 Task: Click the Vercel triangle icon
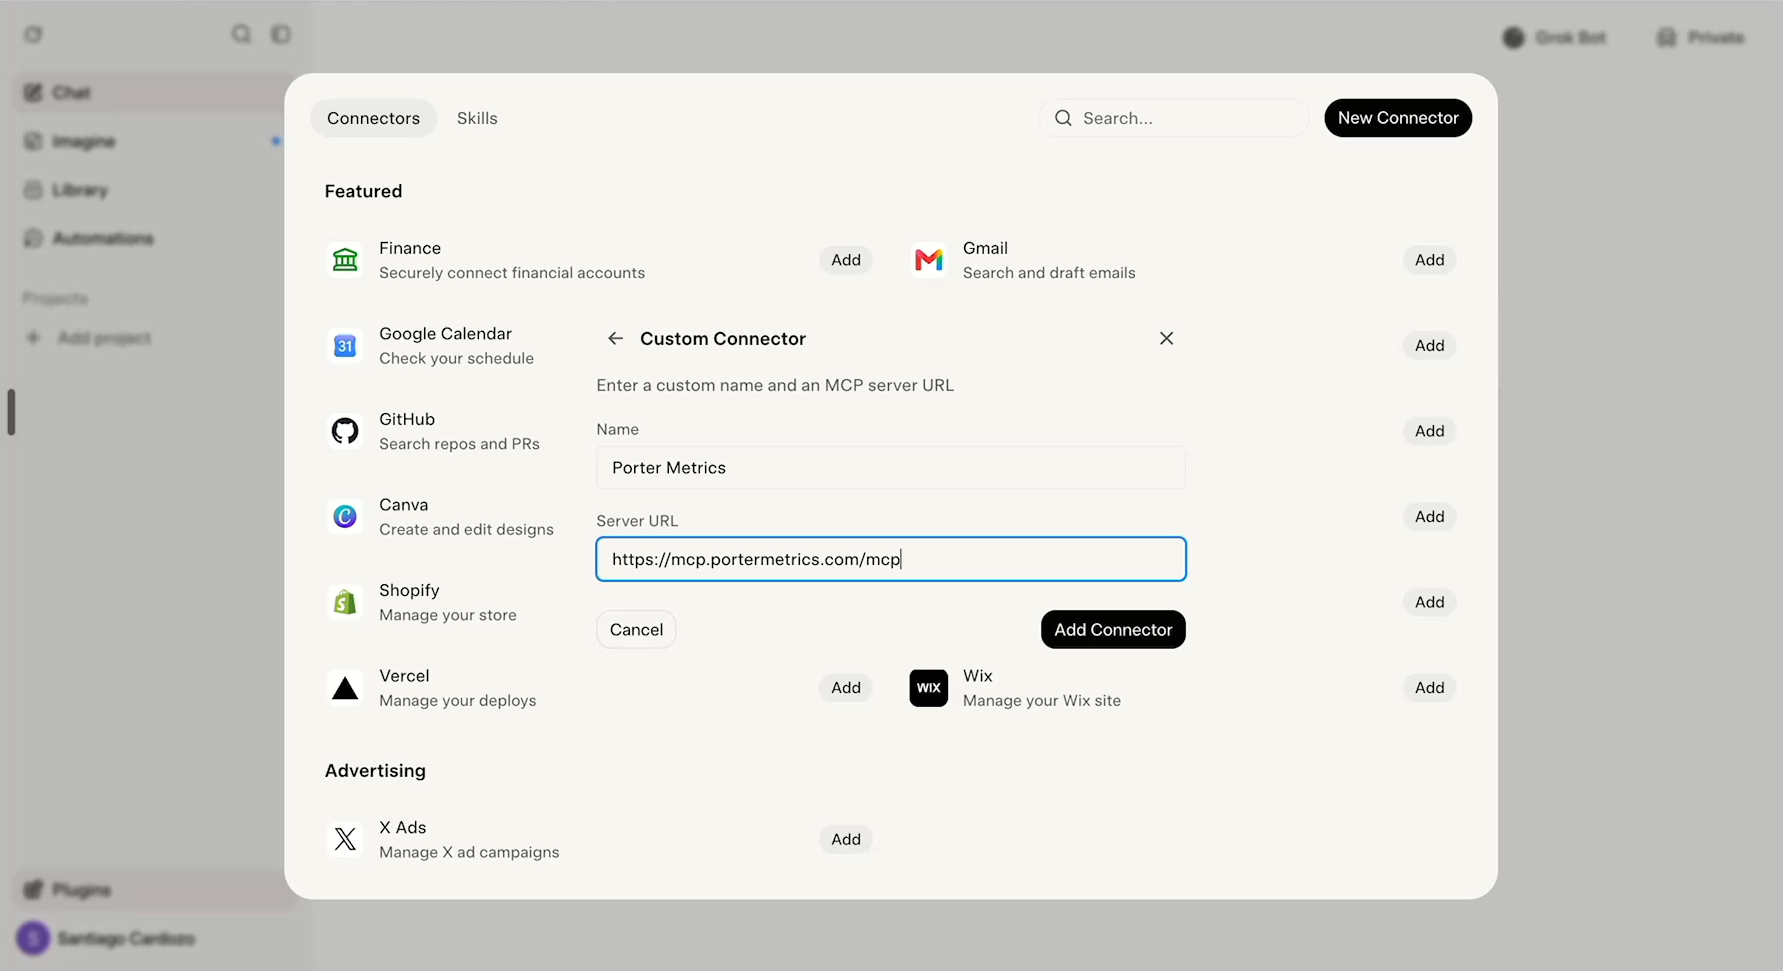coord(345,688)
